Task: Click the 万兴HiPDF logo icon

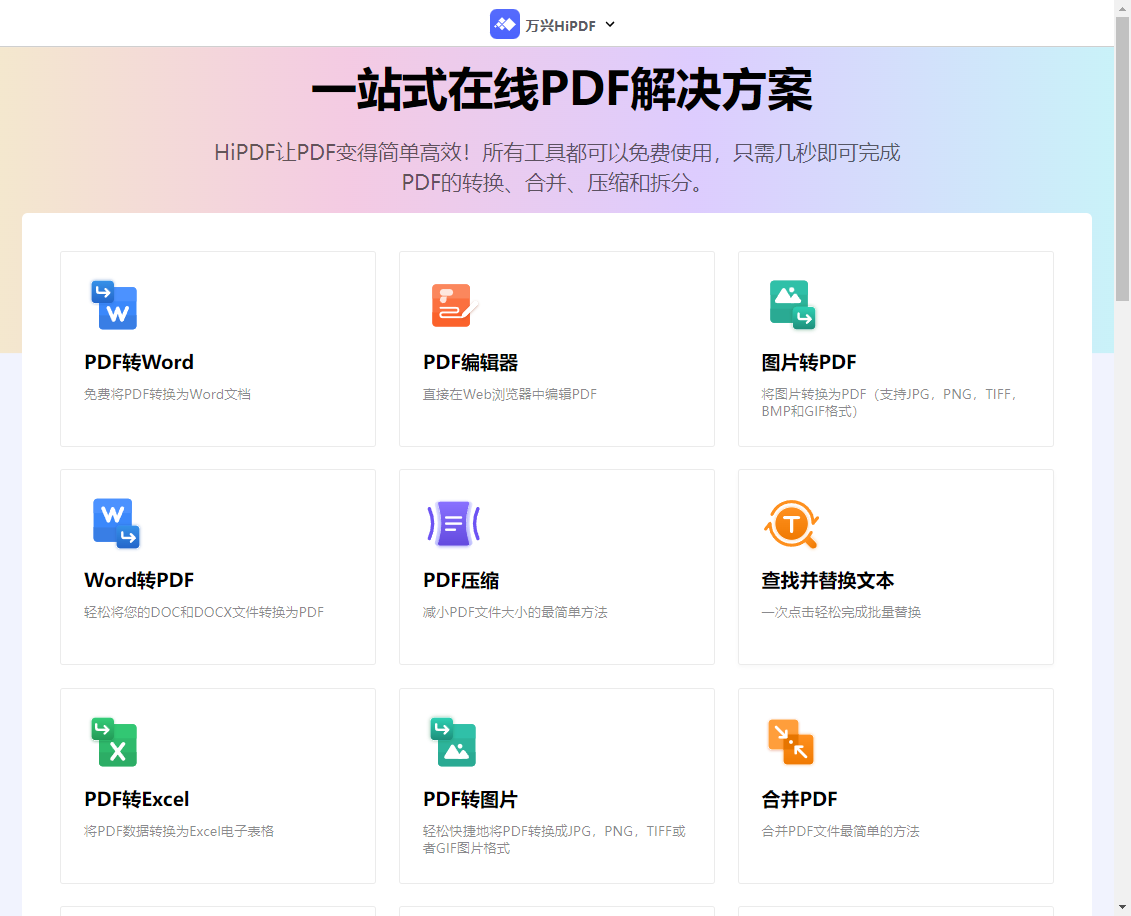Action: click(x=505, y=25)
